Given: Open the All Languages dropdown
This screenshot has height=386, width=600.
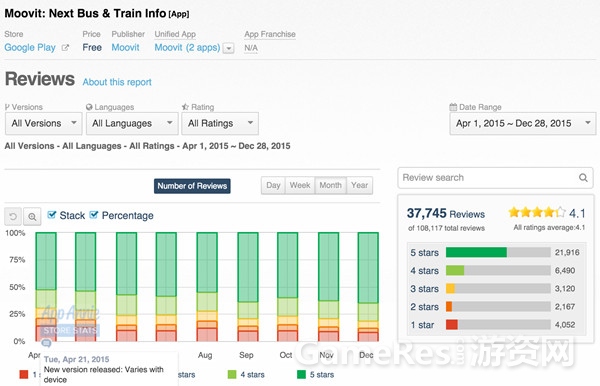Looking at the screenshot, I should pos(132,124).
